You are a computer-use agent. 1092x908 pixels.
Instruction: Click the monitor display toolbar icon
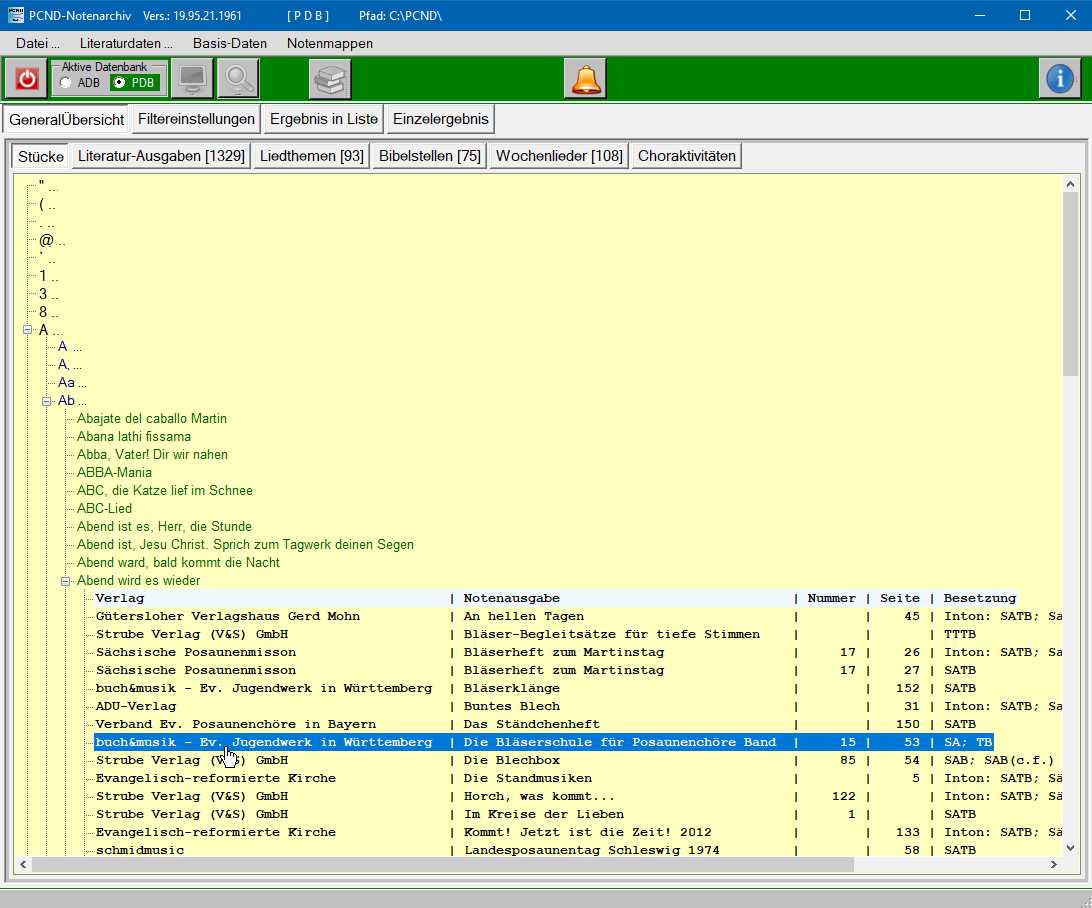click(192, 79)
